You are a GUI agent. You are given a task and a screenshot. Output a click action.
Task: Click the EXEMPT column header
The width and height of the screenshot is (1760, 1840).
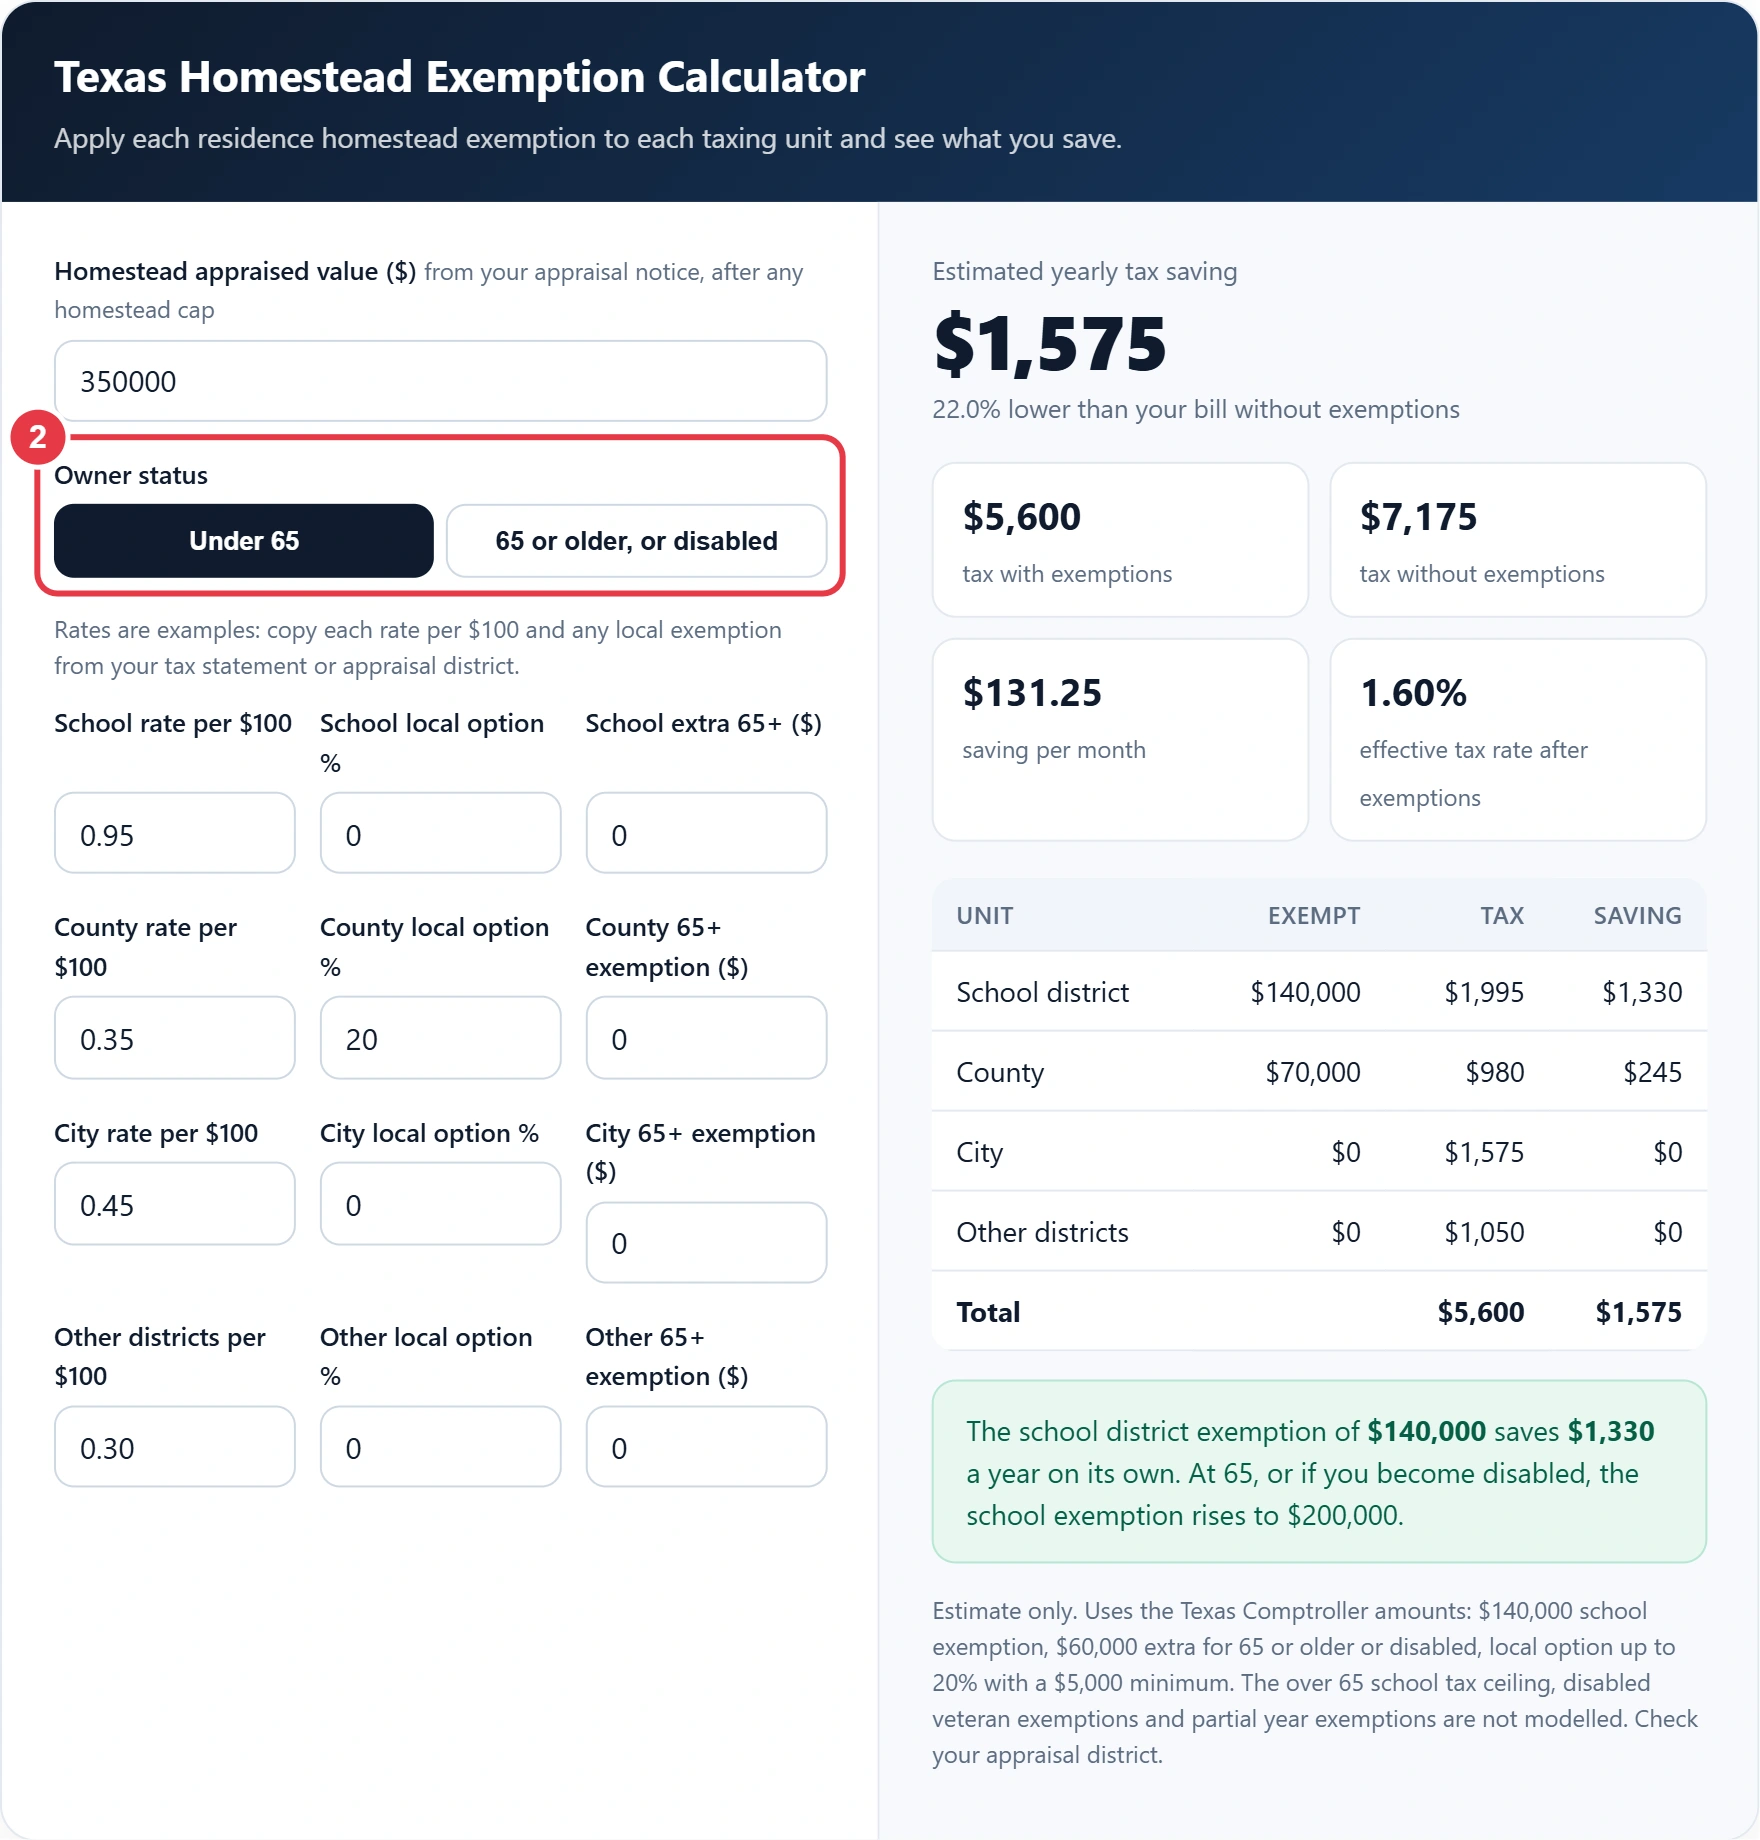tap(1314, 915)
